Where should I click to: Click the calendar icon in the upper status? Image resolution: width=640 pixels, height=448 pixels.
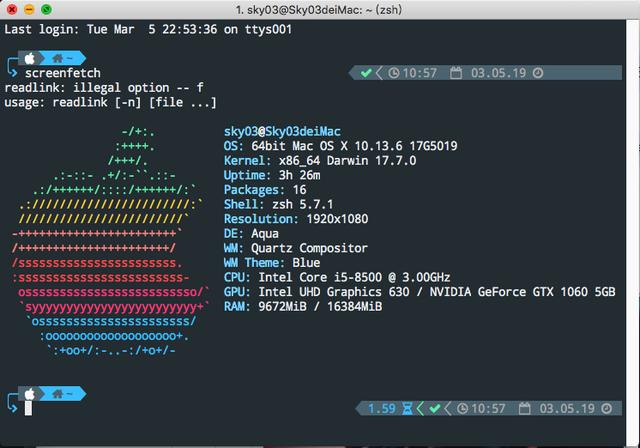click(456, 73)
